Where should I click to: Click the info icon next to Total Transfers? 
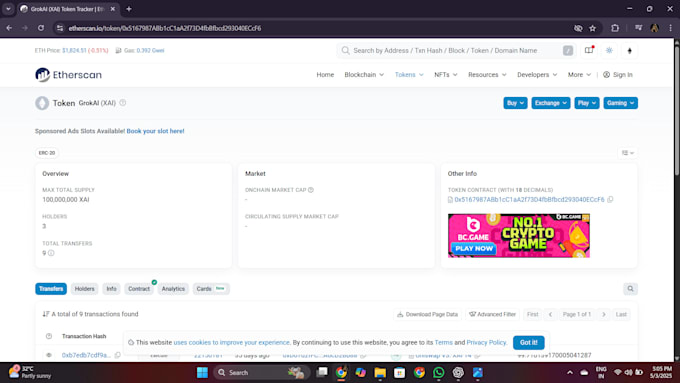[x=51, y=253]
